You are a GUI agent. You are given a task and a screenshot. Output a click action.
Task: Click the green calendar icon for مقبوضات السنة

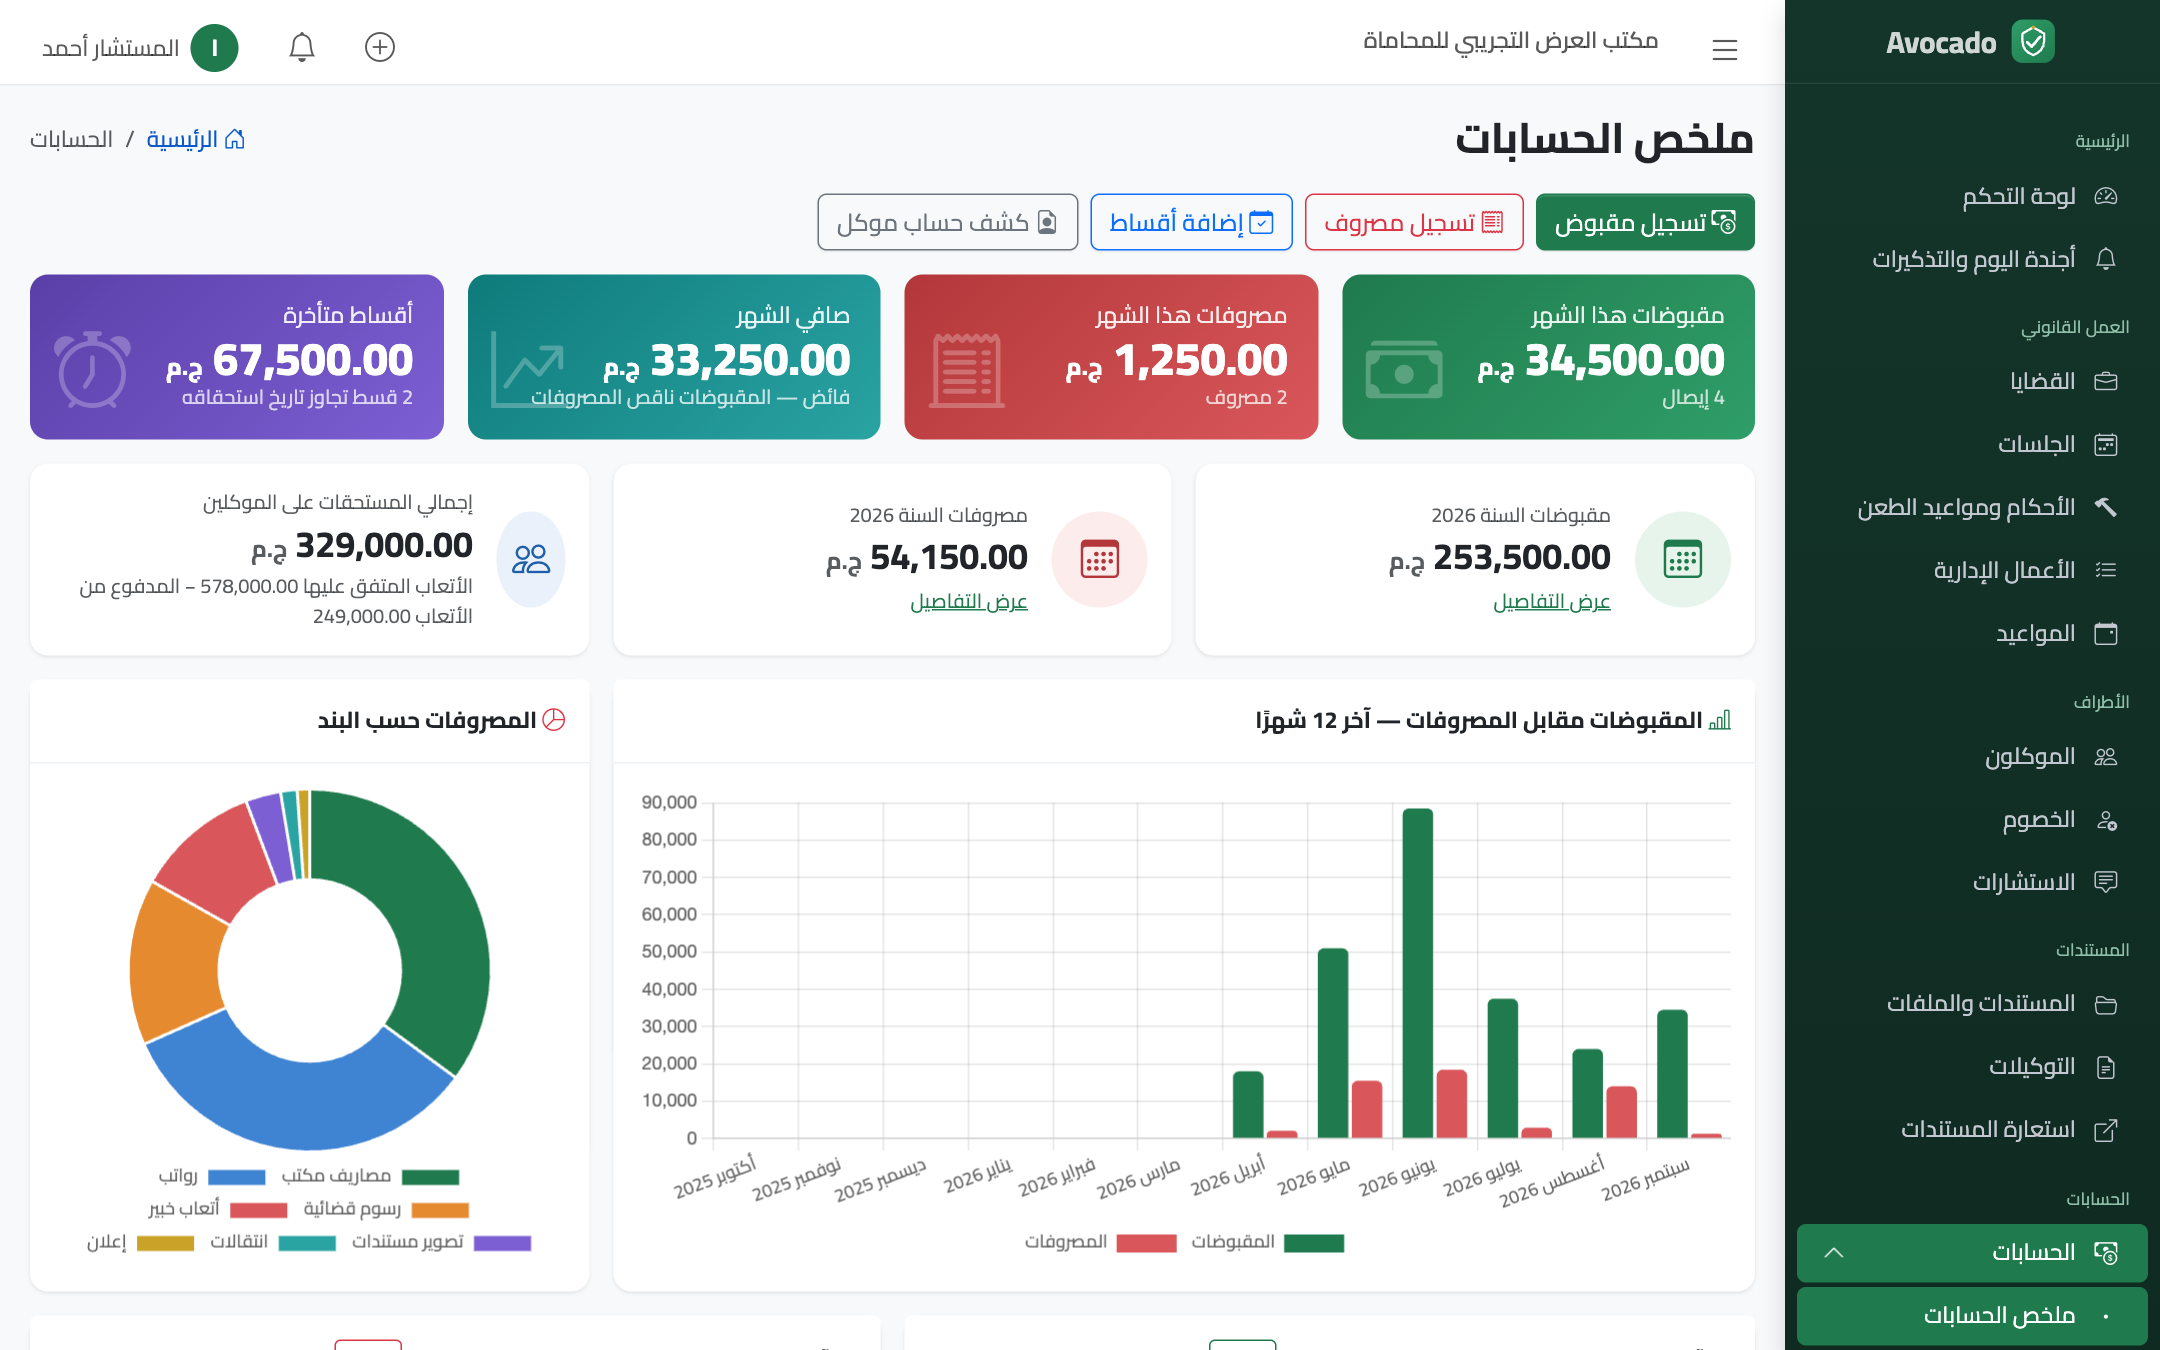tap(1683, 559)
